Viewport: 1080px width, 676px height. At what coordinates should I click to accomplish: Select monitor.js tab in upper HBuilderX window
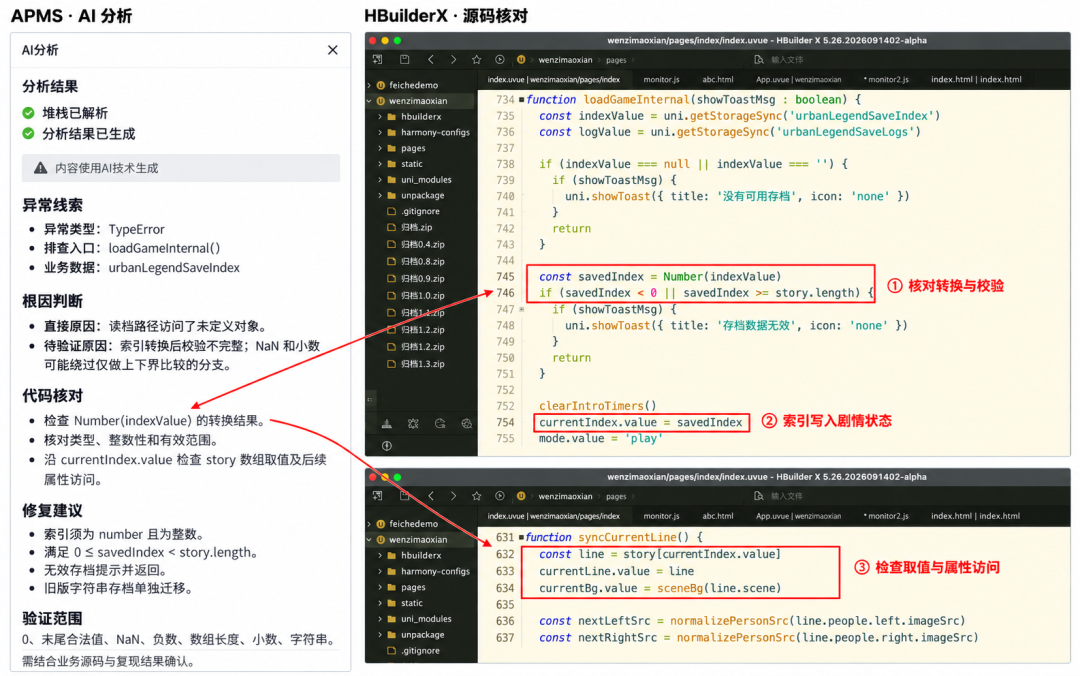point(661,79)
